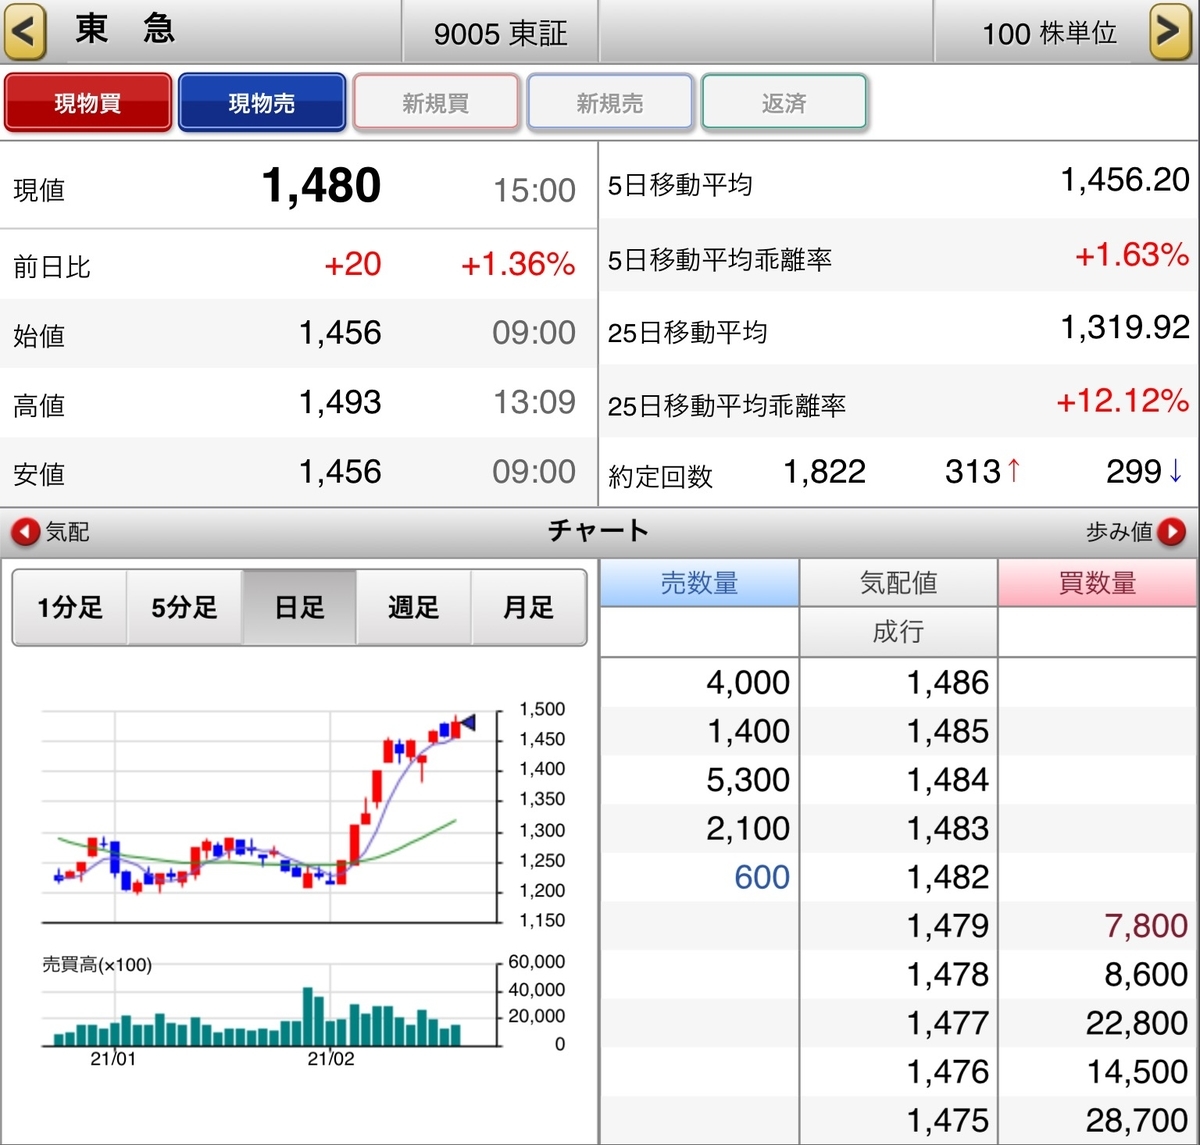
Task: Select the 月足 monthly chart tab
Action: [528, 607]
